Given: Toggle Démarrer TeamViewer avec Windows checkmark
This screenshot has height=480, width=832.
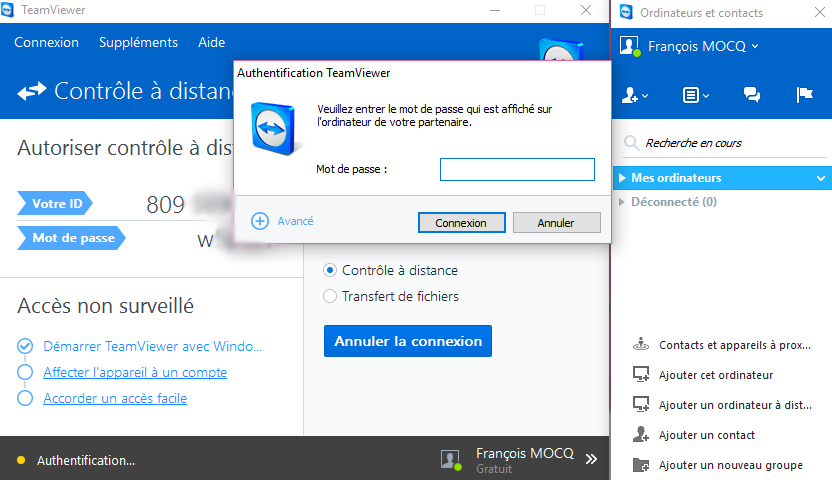Looking at the screenshot, I should [x=25, y=346].
